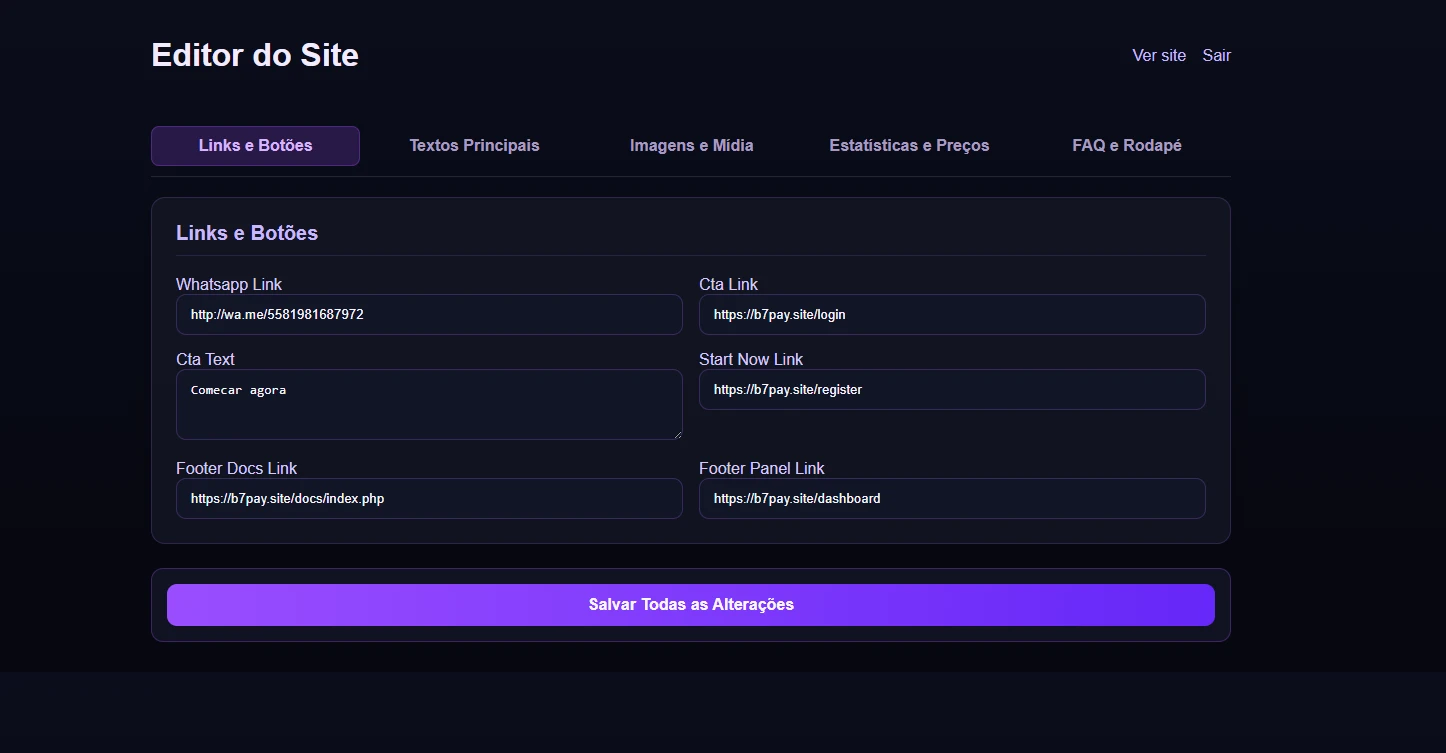Select the Imagens e Mídia tab
Viewport: 1446px width, 753px height.
[691, 146]
